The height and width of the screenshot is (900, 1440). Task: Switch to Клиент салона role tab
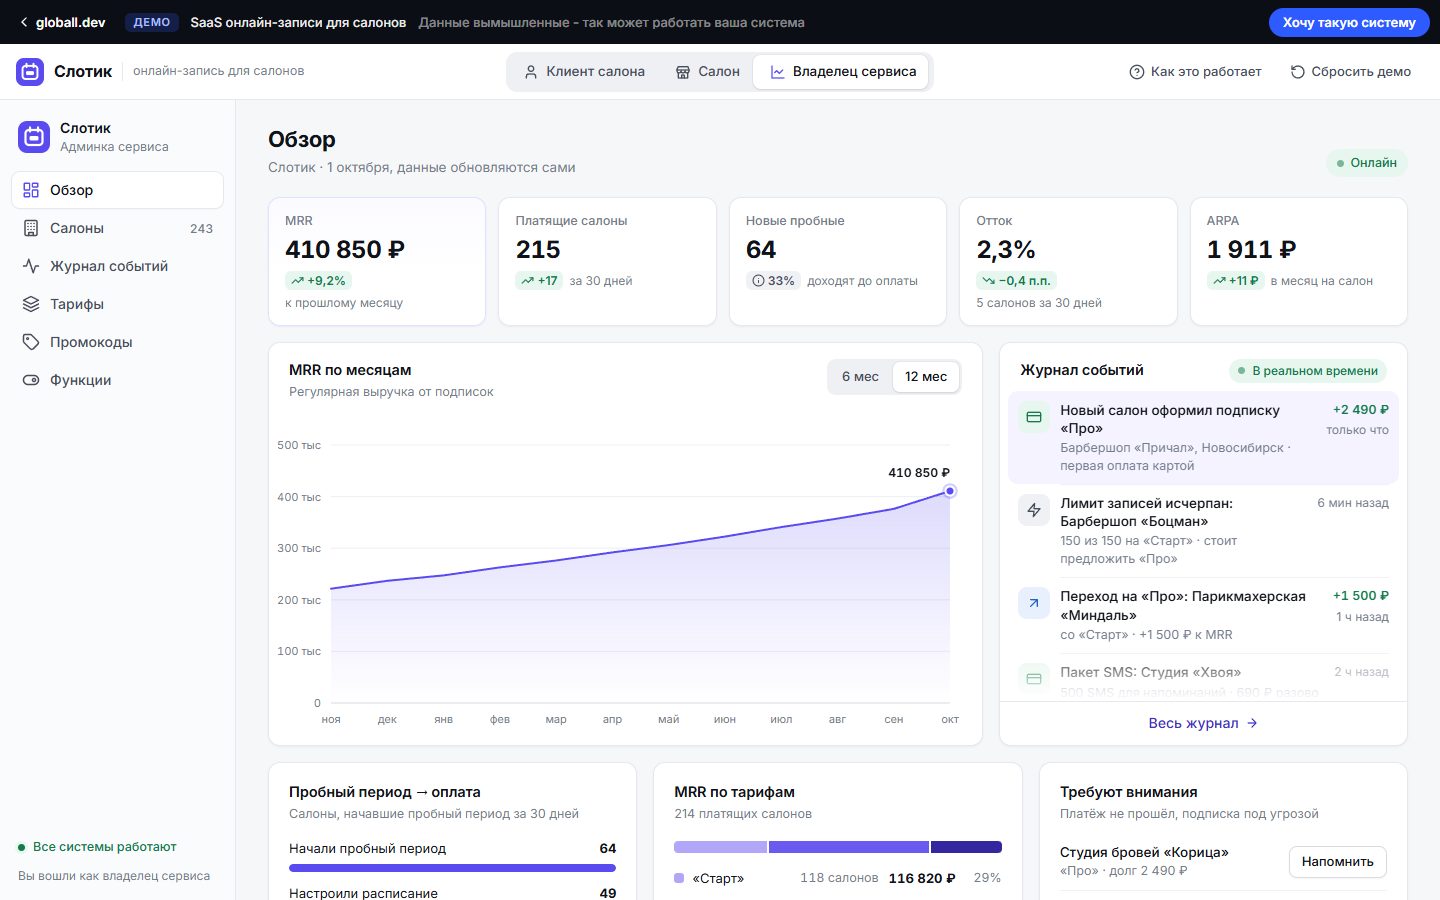click(x=584, y=72)
